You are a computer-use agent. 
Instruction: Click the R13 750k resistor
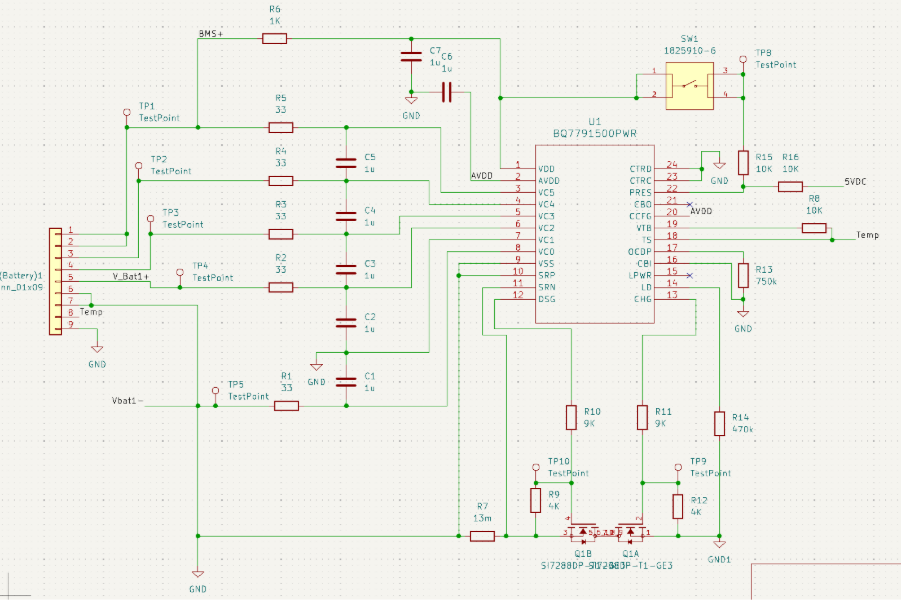[x=742, y=276]
